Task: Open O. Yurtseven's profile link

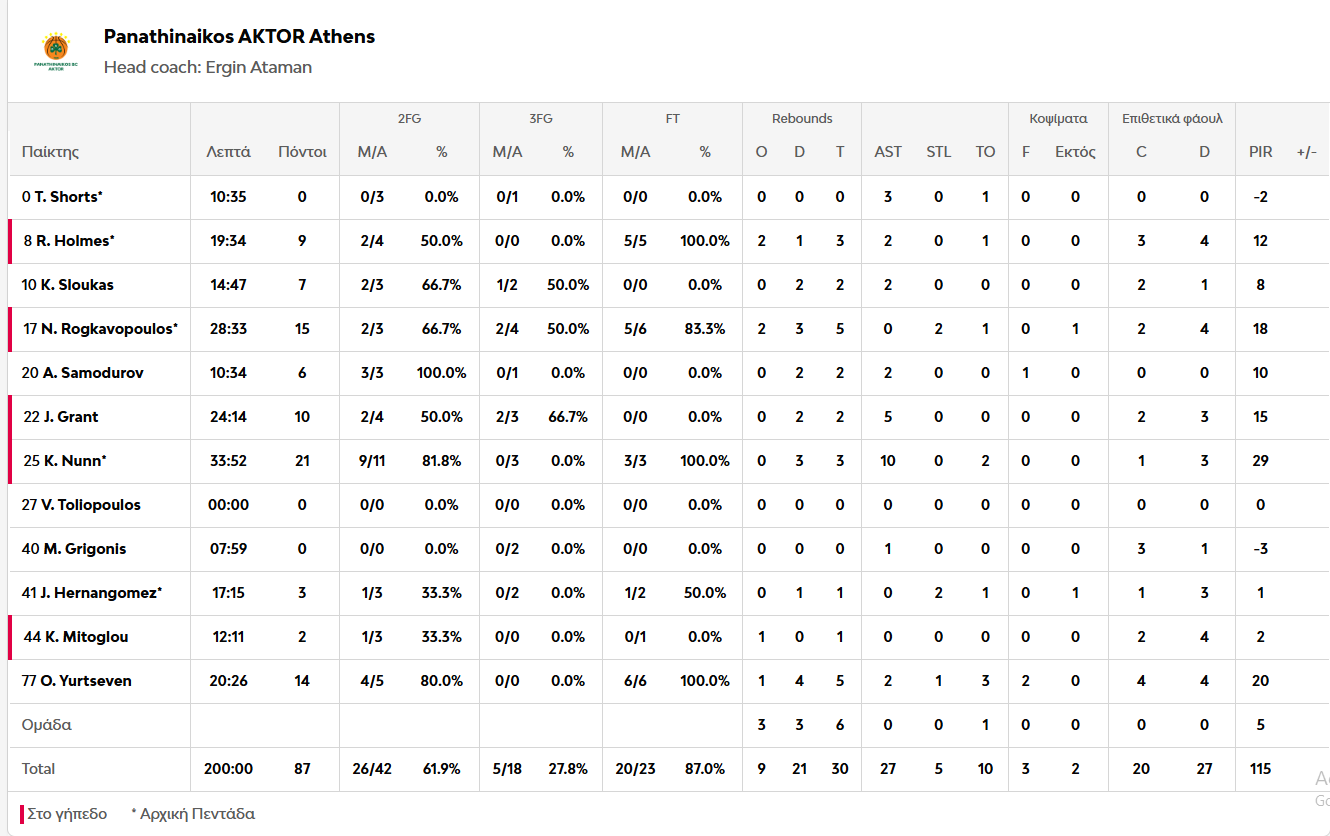Action: point(86,681)
